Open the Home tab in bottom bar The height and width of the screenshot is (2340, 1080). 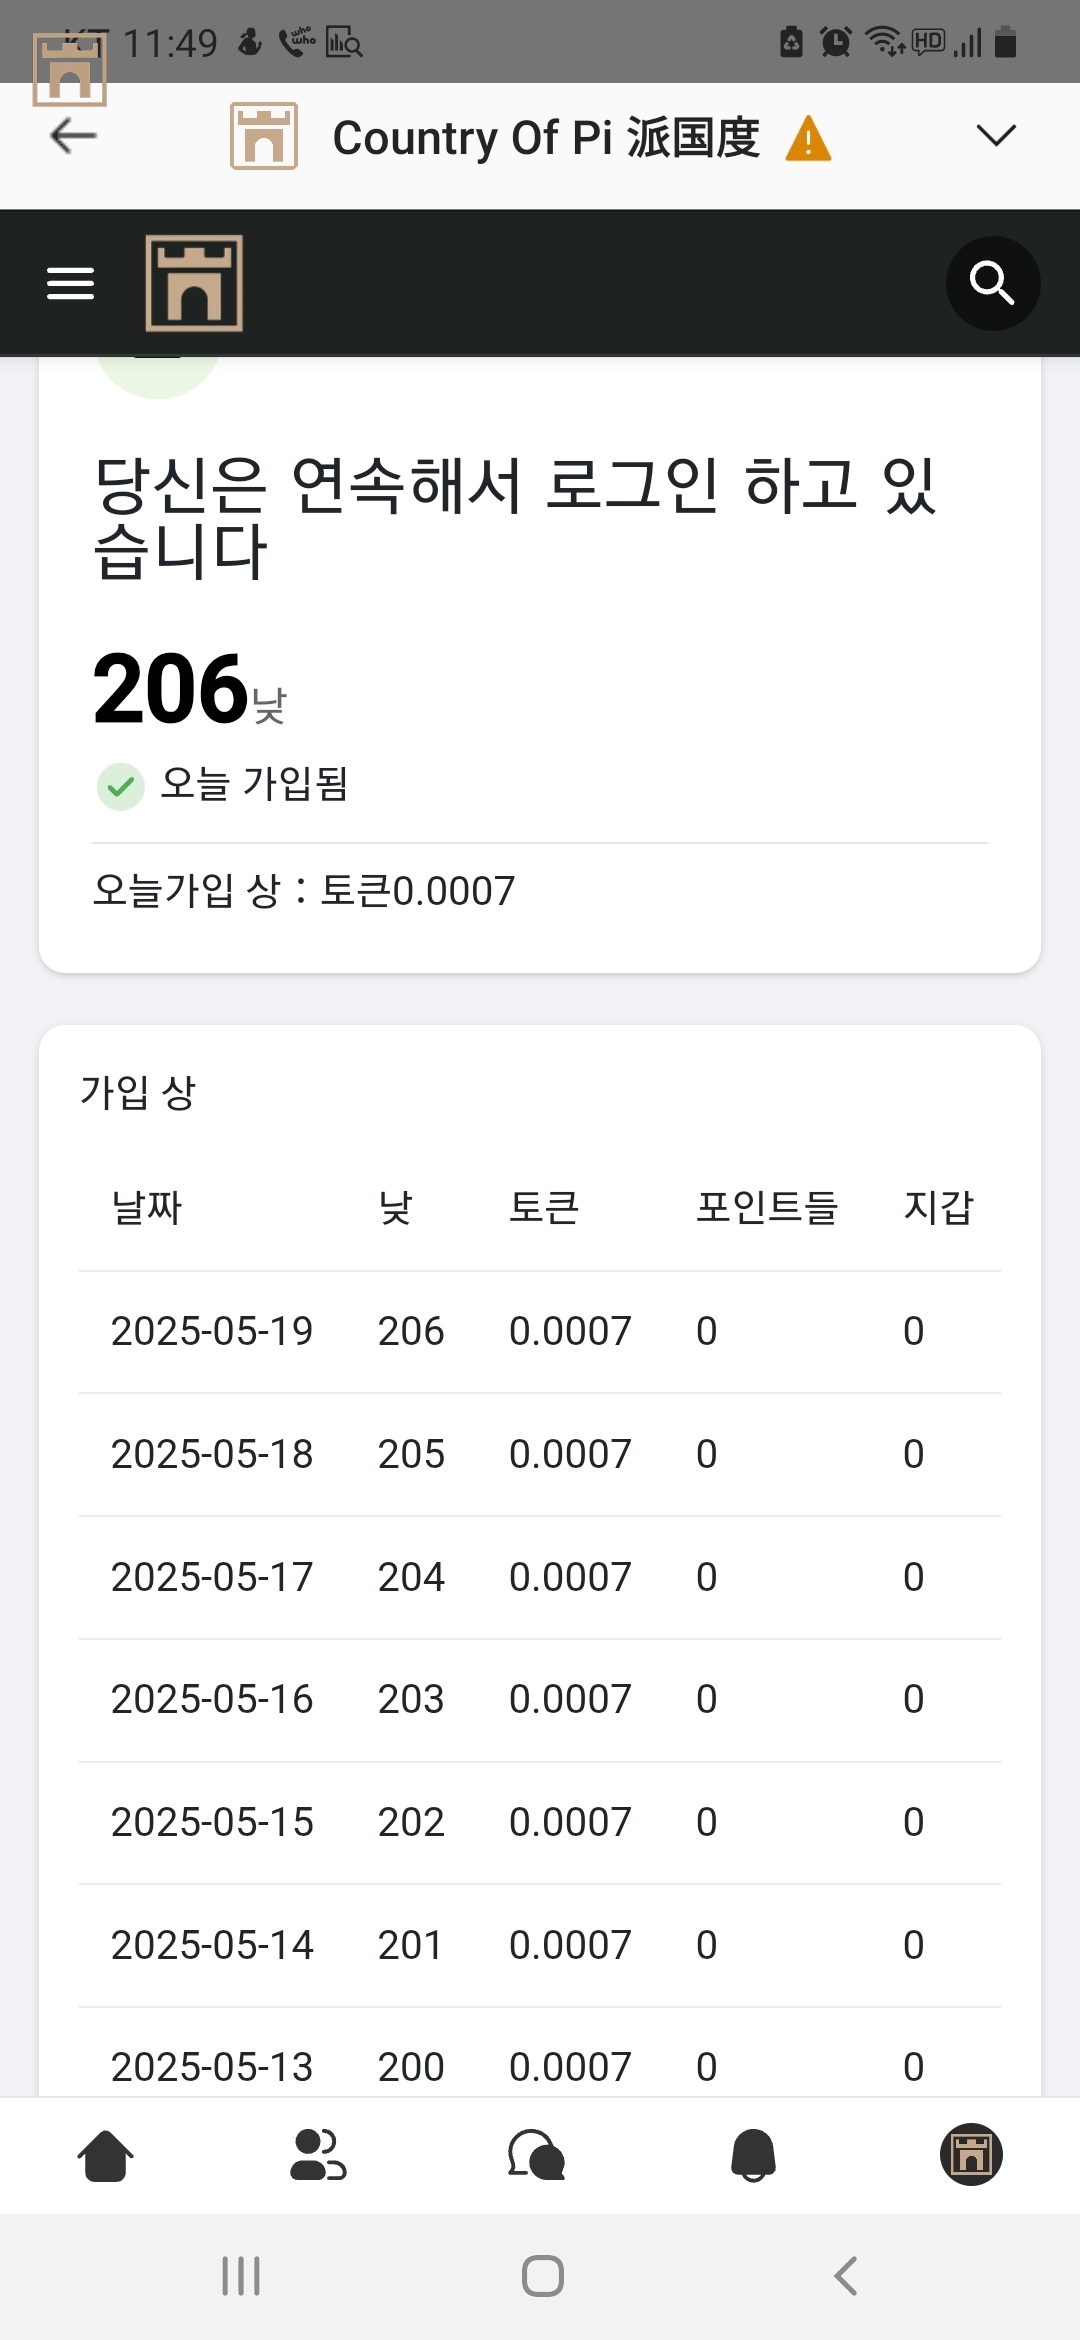pos(105,2155)
